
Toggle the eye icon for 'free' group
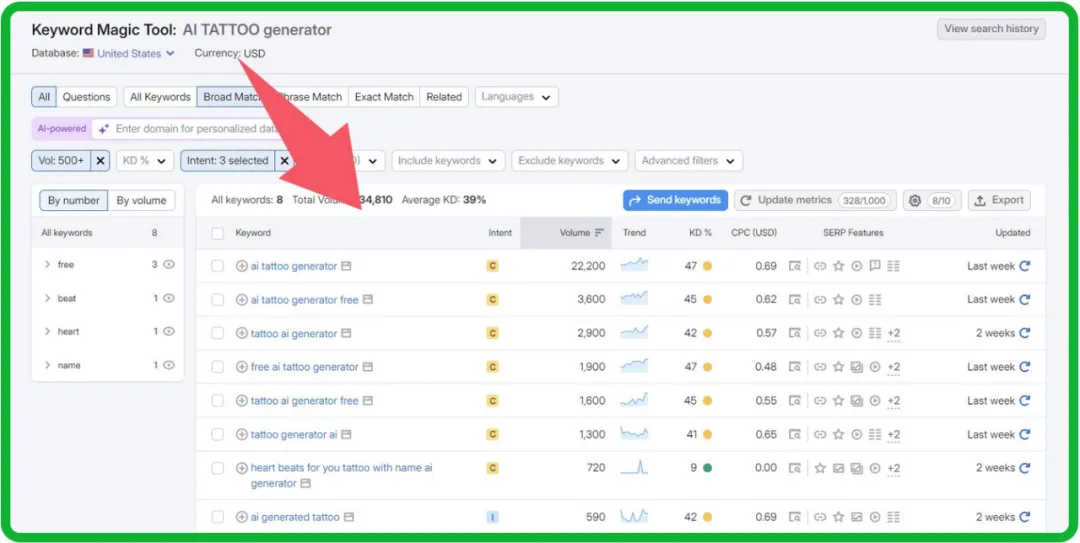pos(169,265)
